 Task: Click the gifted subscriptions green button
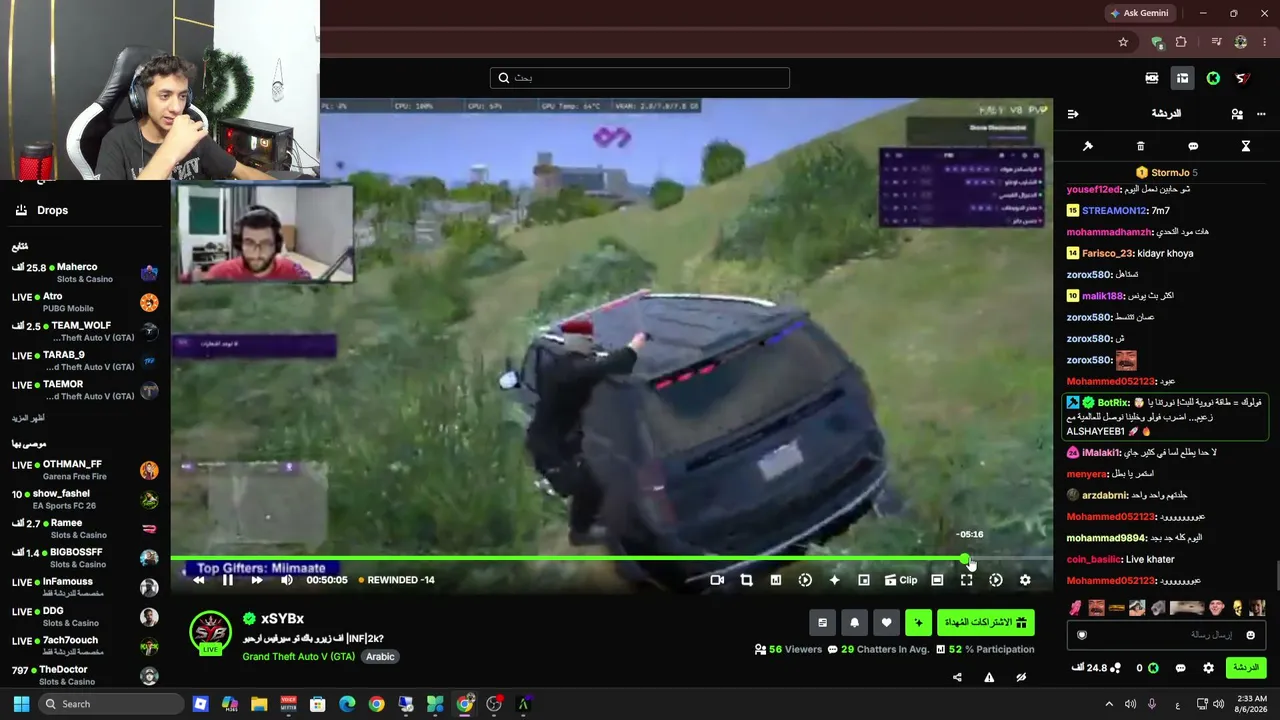point(986,623)
